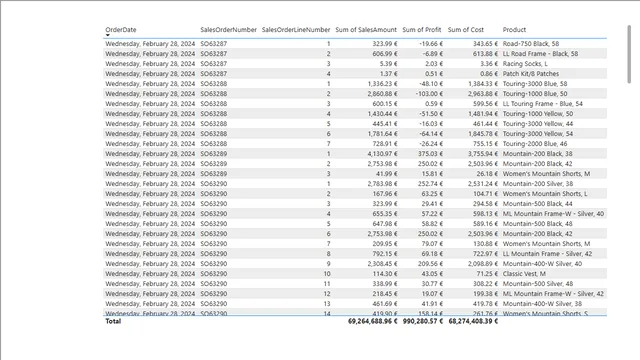Click the sort arrow under OrderDate

click(108, 36)
